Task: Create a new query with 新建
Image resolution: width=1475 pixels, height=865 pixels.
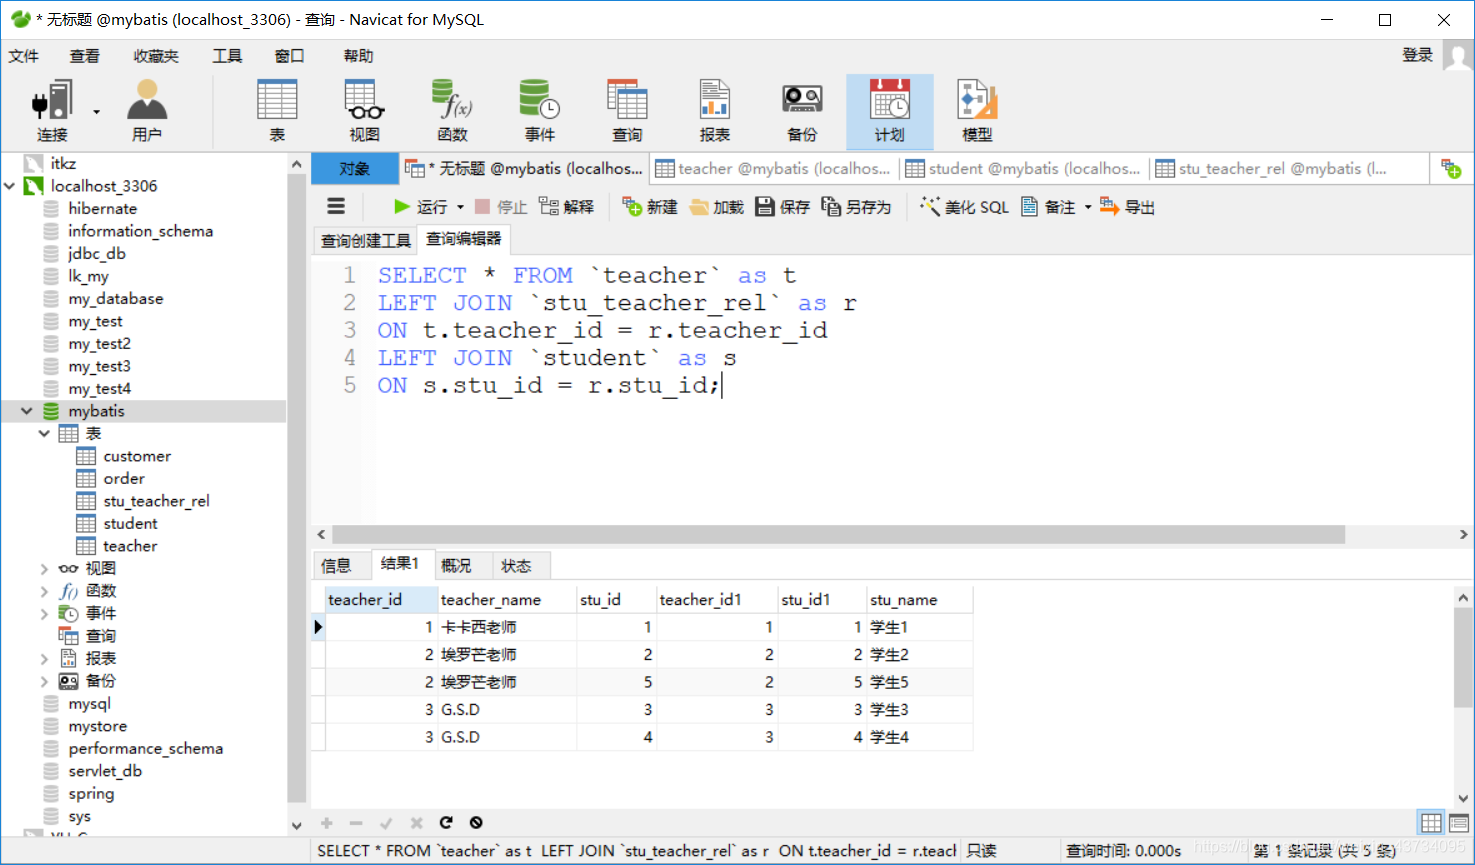Action: click(650, 207)
